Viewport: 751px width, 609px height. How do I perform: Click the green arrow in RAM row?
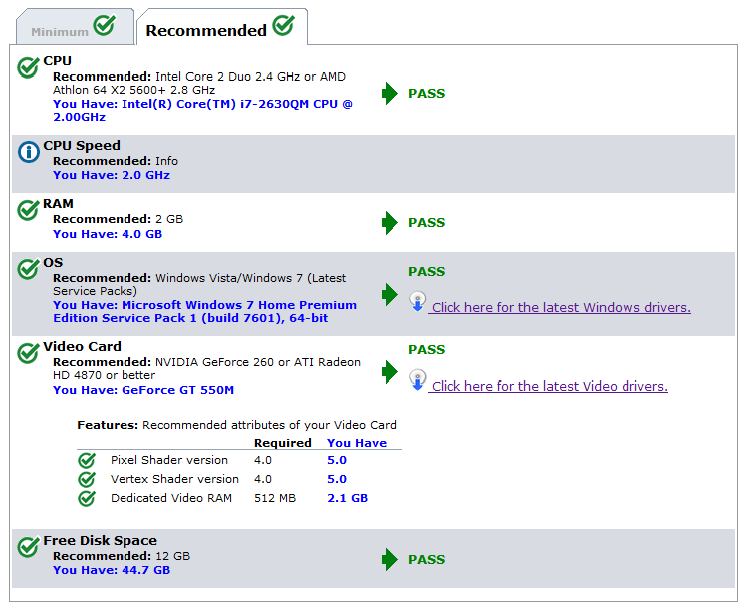(390, 223)
